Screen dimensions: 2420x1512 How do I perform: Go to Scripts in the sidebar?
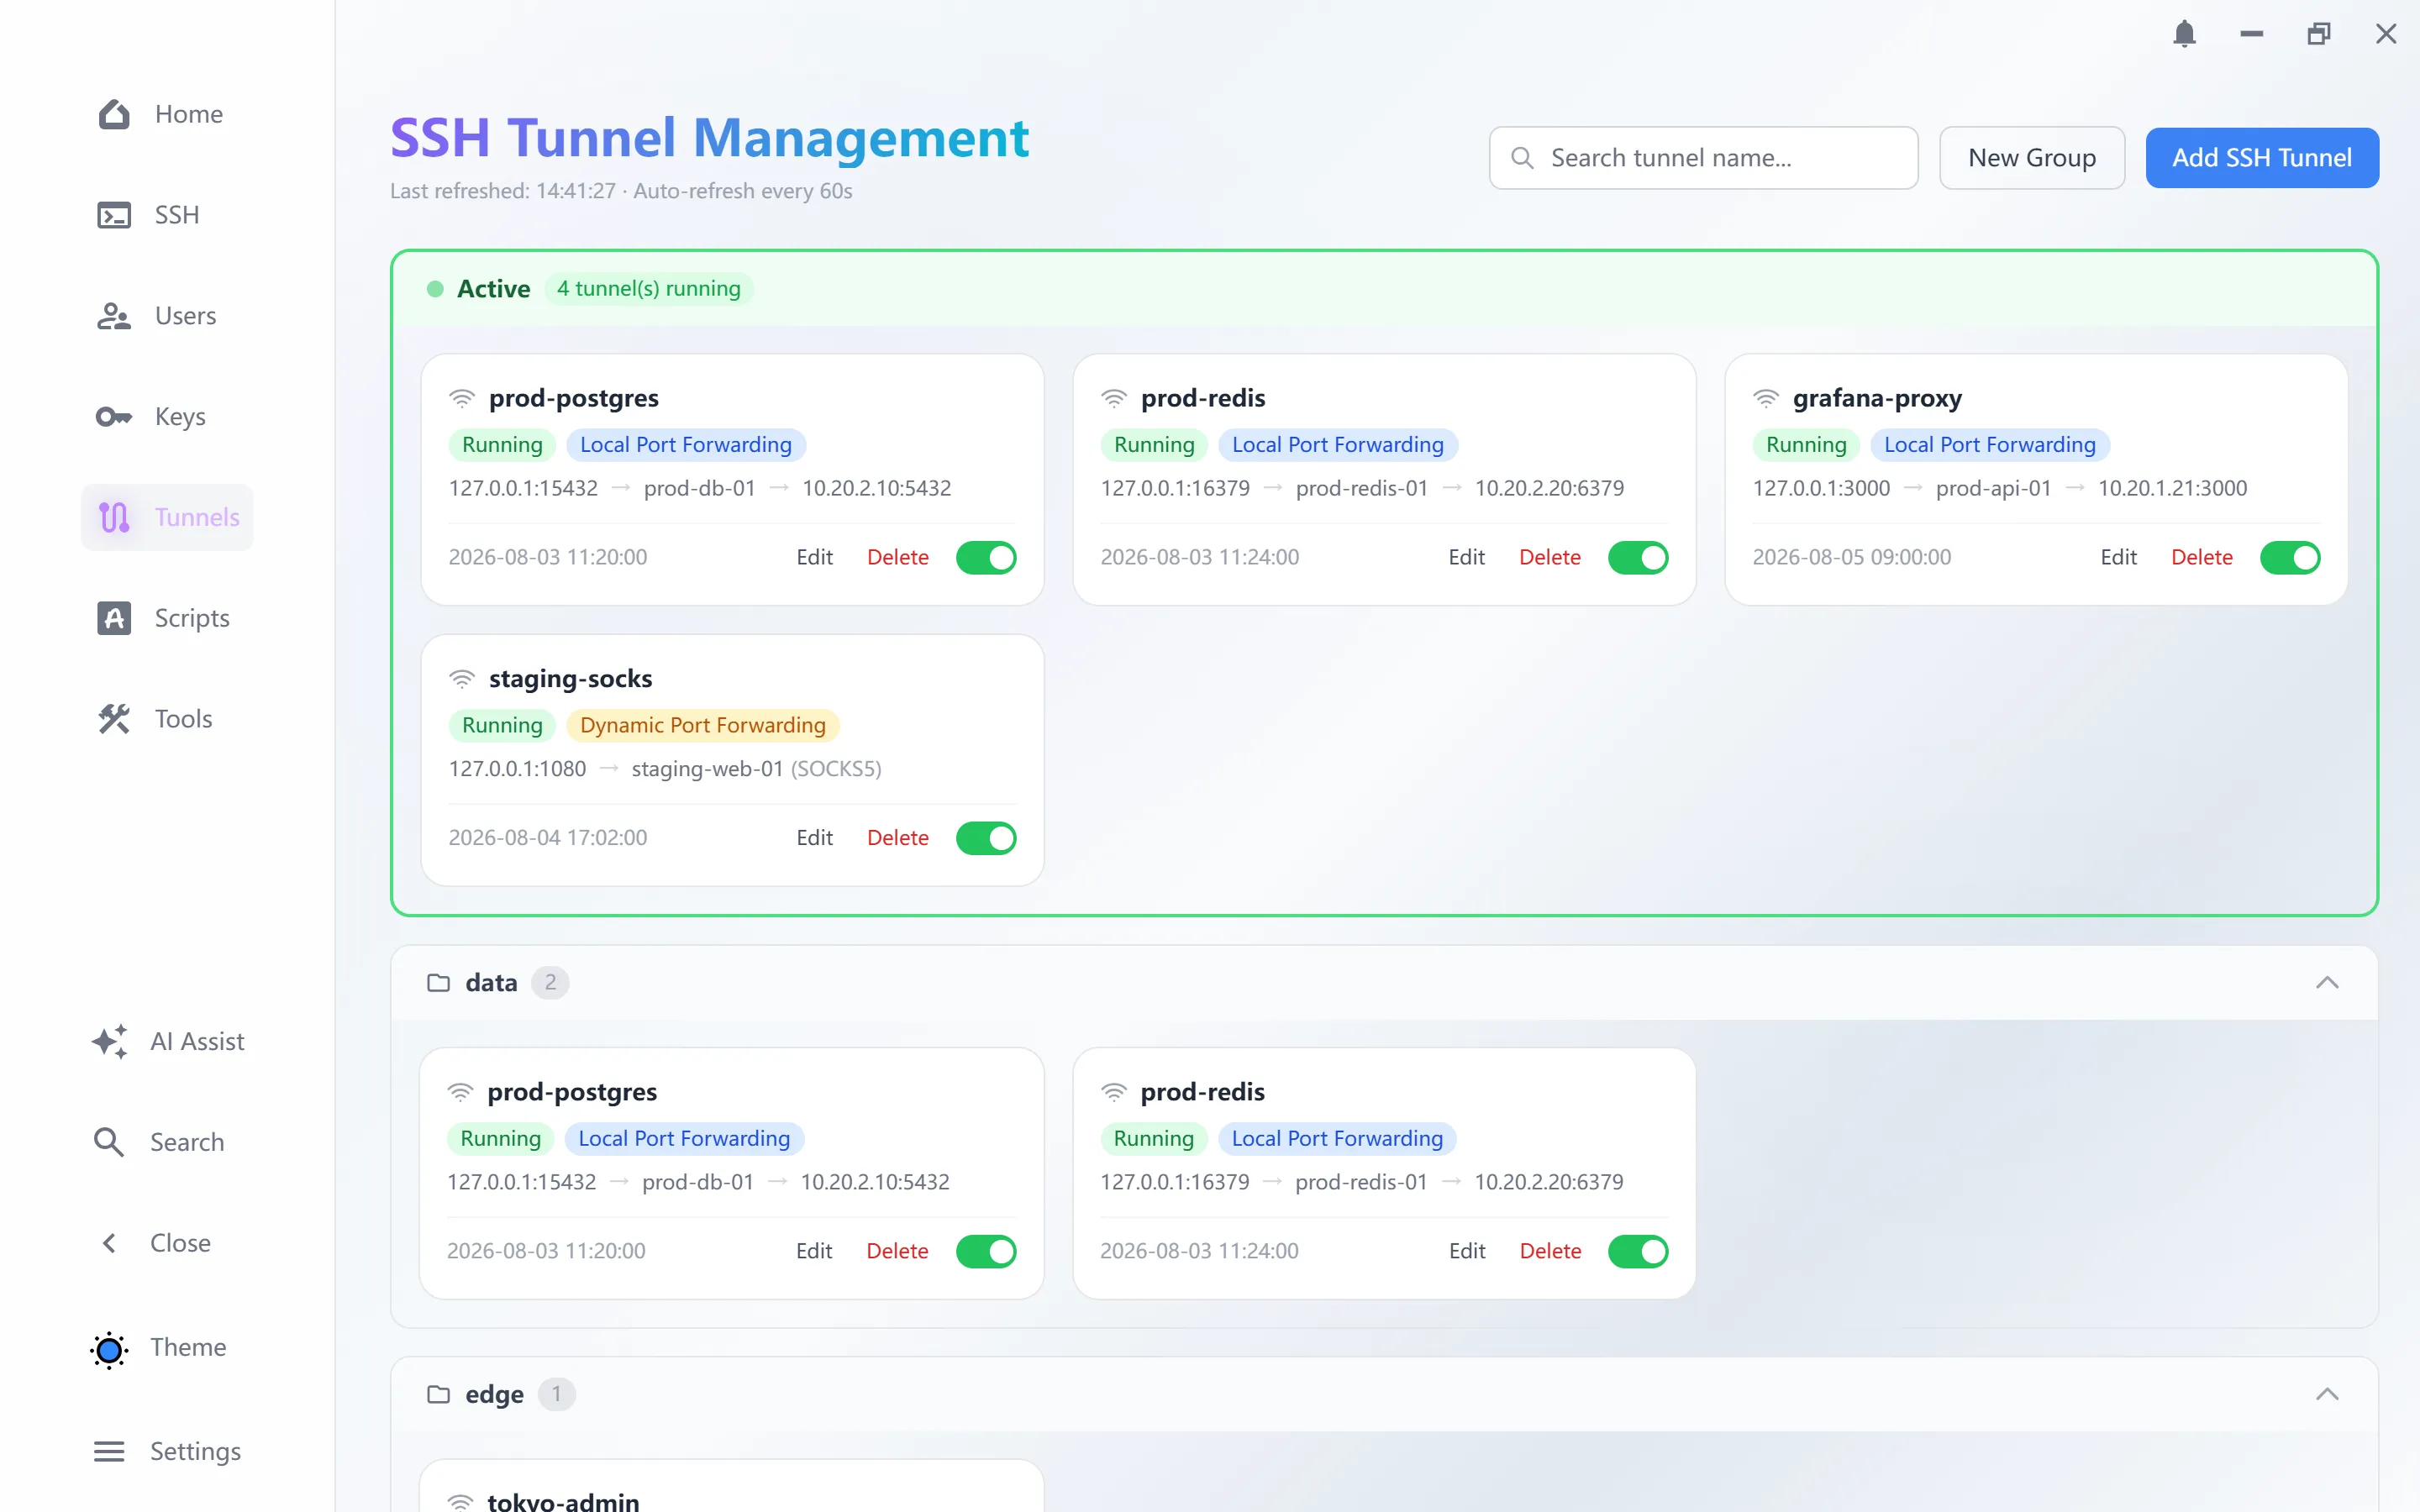click(163, 618)
